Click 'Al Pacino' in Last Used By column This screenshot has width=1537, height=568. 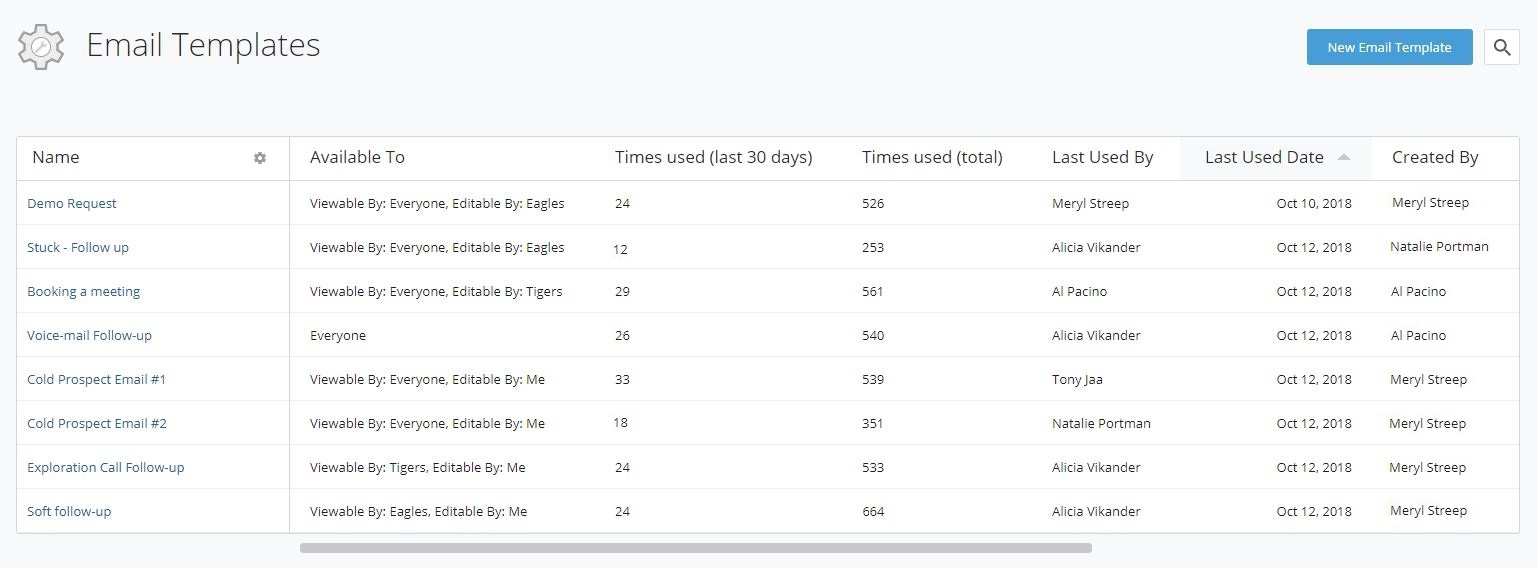coord(1079,291)
